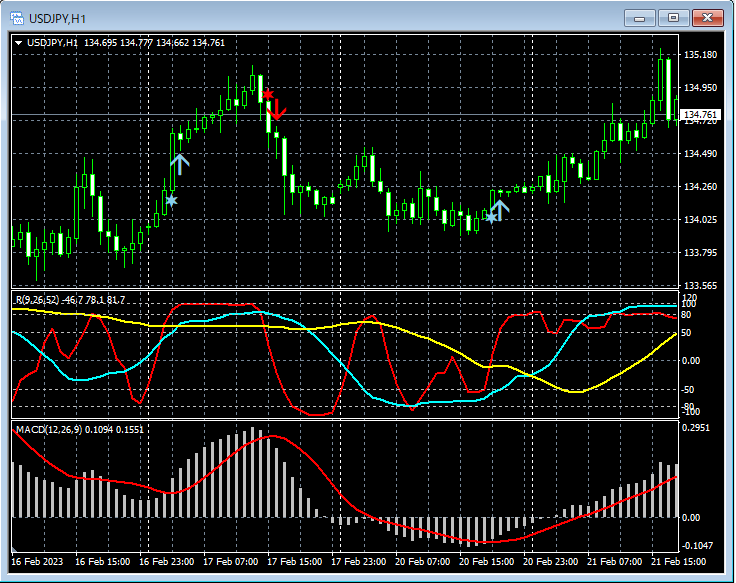Select the blue star marker near 20 Feb 15:00
This screenshot has width=736, height=583.
pyautogui.click(x=491, y=217)
